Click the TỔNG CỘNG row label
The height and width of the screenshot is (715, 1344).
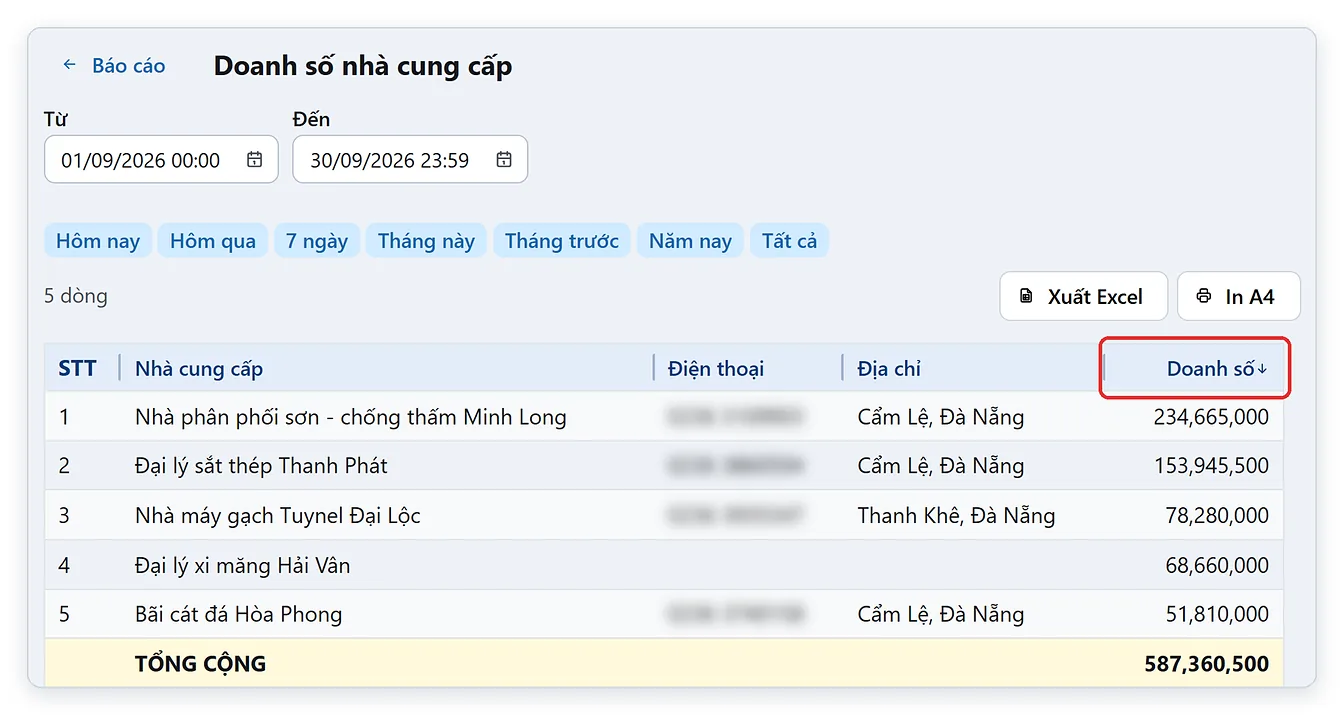(x=200, y=664)
